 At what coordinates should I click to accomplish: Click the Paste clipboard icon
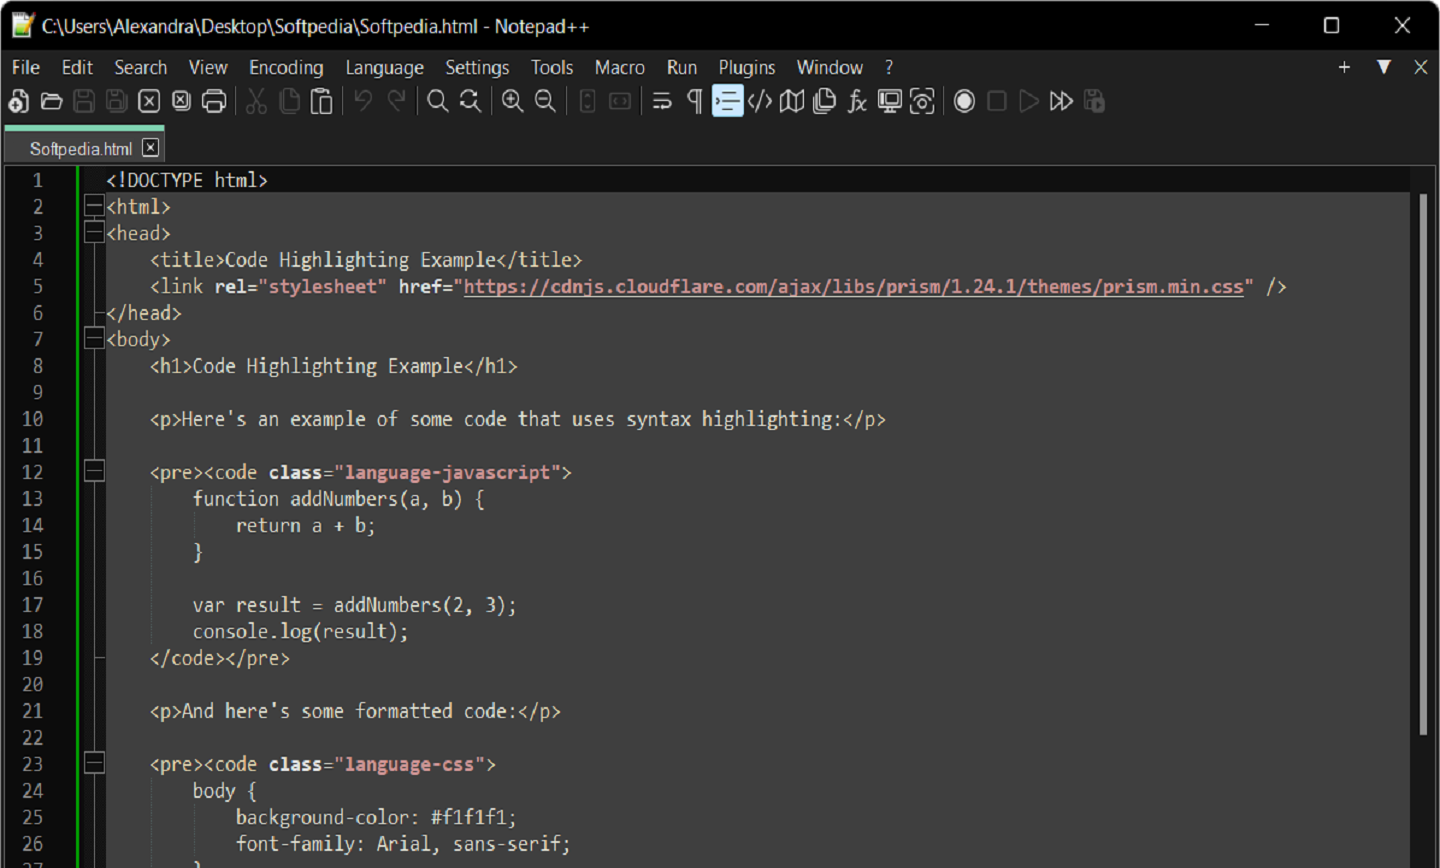click(321, 101)
